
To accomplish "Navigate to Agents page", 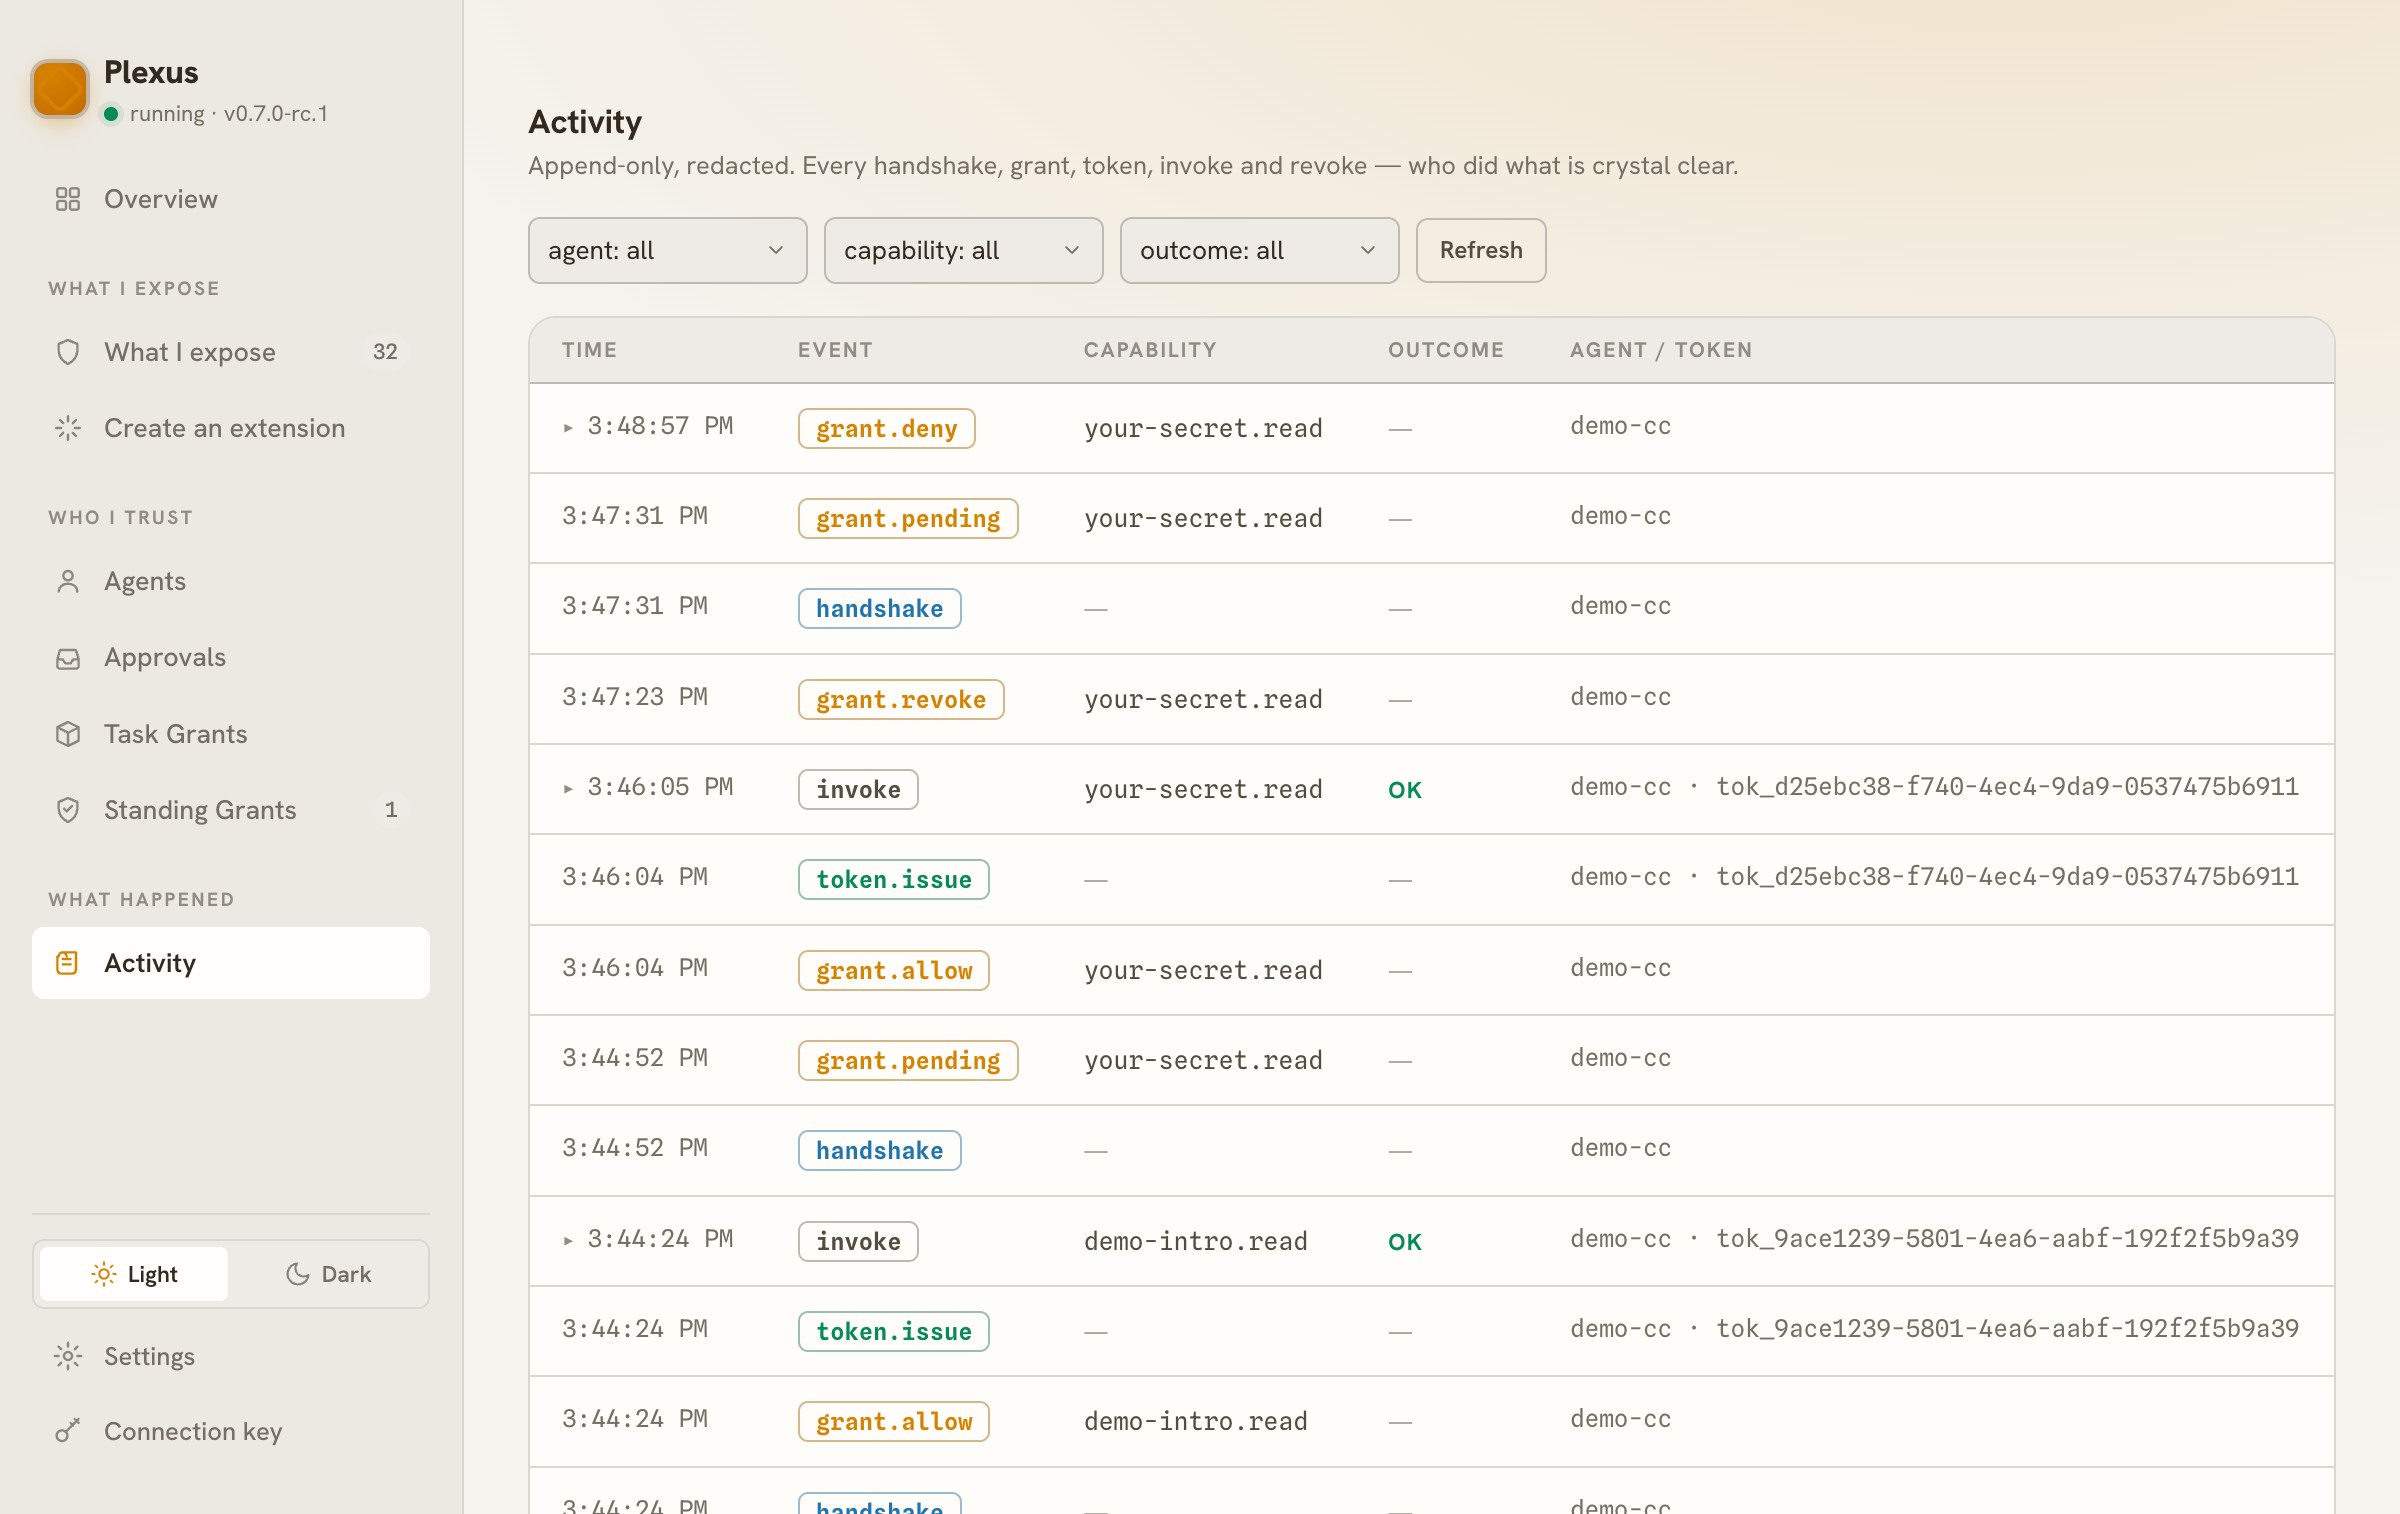I will pos(231,581).
